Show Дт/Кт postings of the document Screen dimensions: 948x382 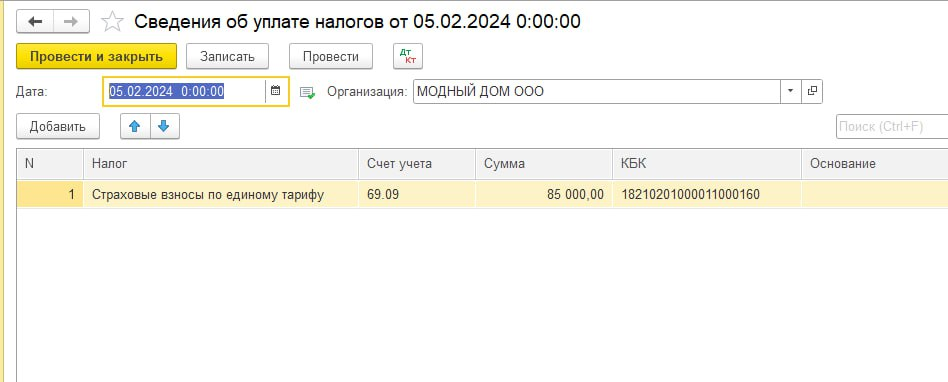tap(408, 56)
